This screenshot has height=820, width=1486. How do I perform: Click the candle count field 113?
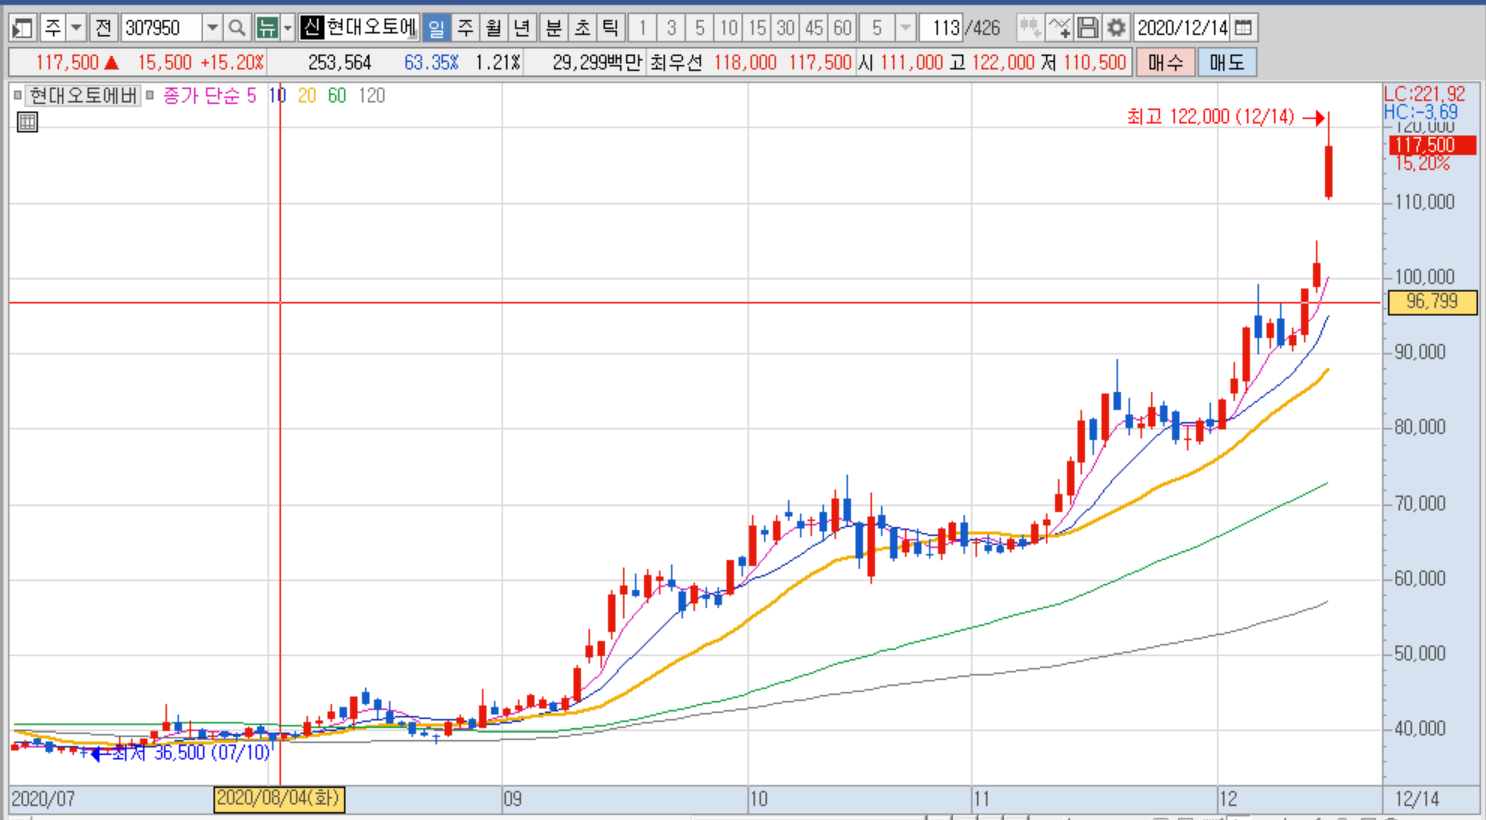tap(941, 28)
